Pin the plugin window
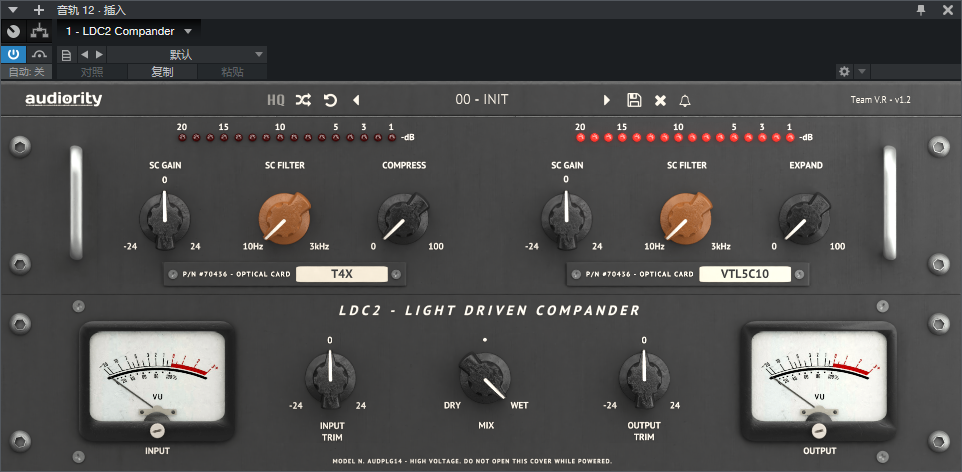Image resolution: width=962 pixels, height=472 pixels. [921, 9]
